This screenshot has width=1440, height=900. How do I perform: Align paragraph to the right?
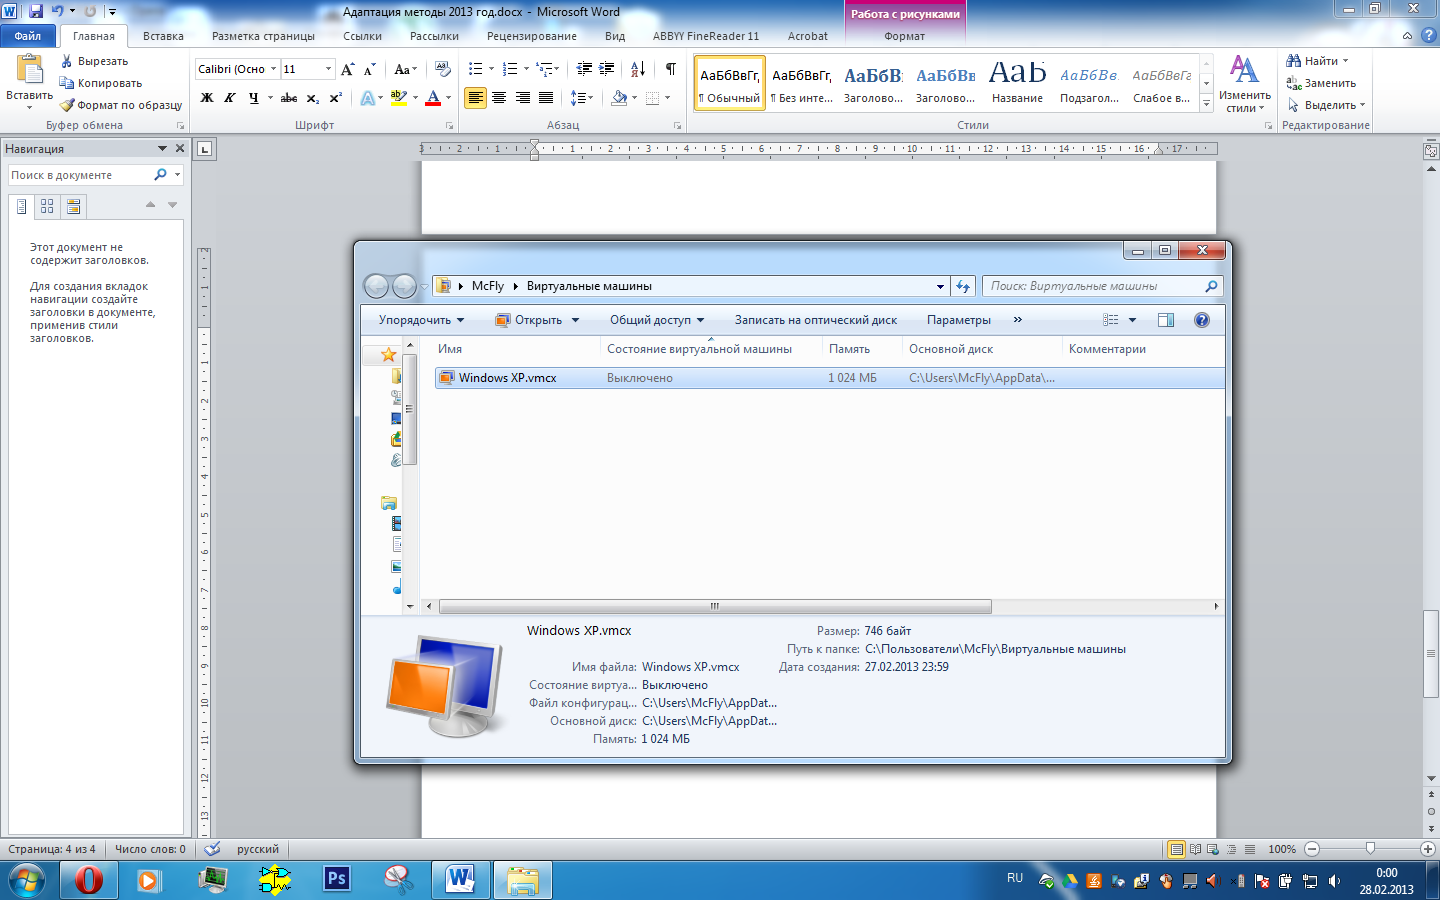point(522,98)
